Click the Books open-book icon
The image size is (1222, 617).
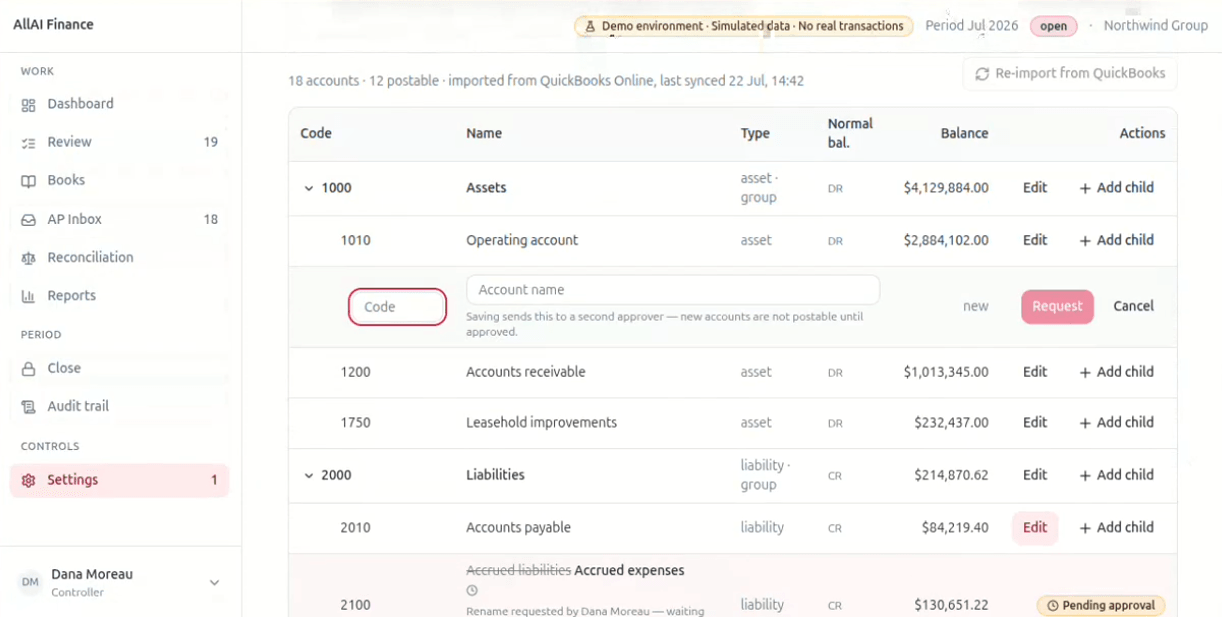point(28,181)
